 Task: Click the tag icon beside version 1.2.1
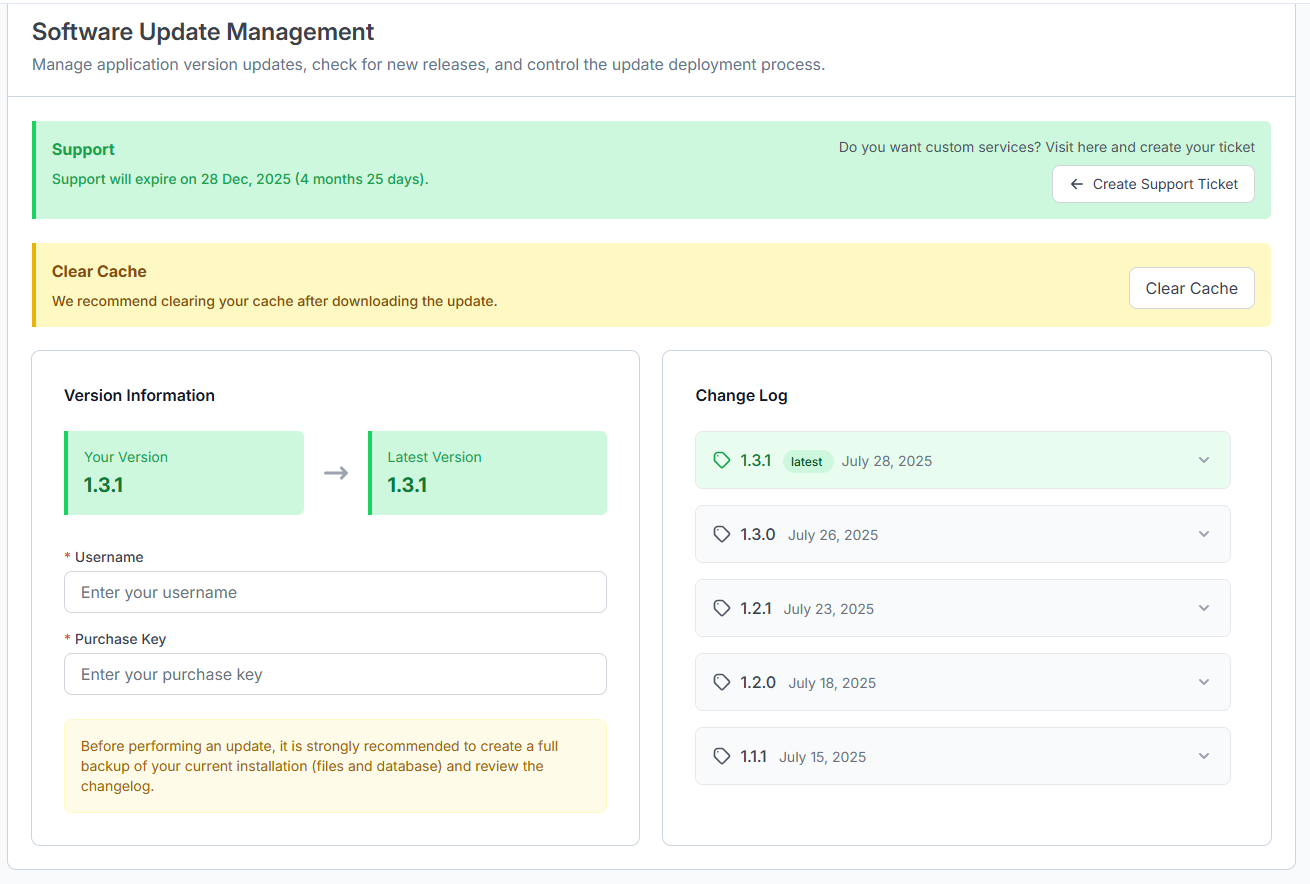point(722,608)
